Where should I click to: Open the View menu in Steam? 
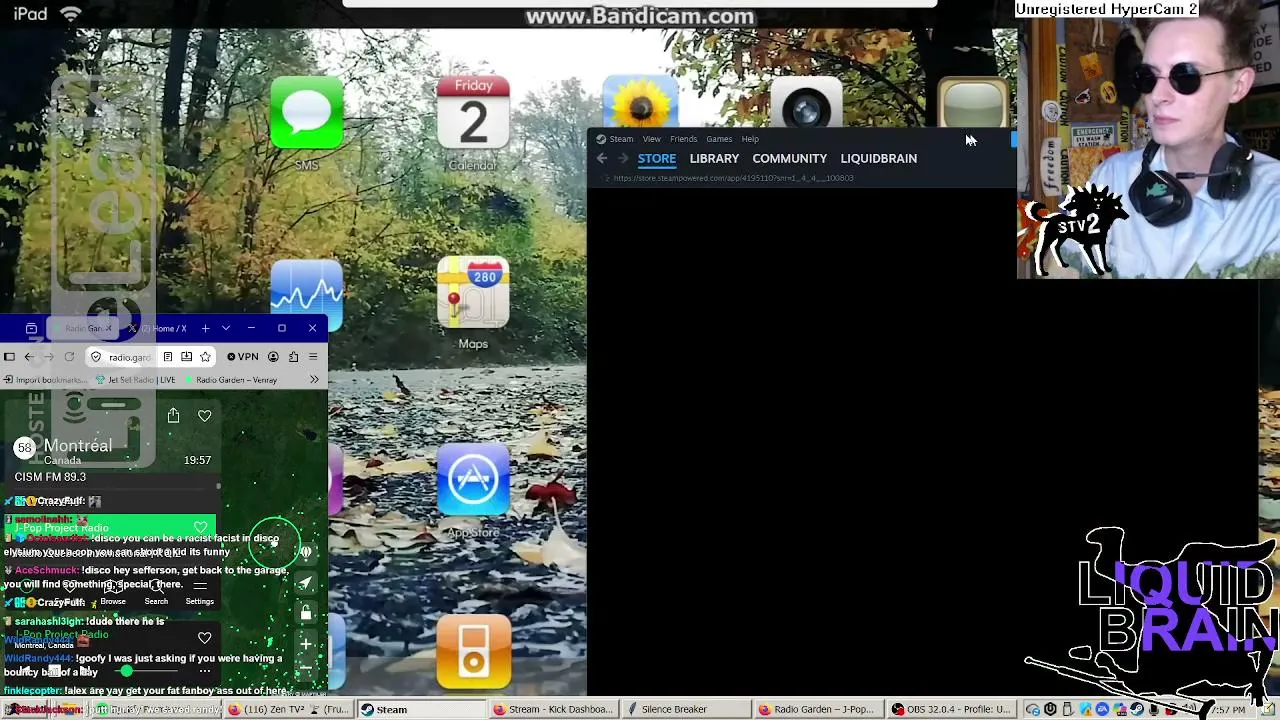click(x=652, y=139)
